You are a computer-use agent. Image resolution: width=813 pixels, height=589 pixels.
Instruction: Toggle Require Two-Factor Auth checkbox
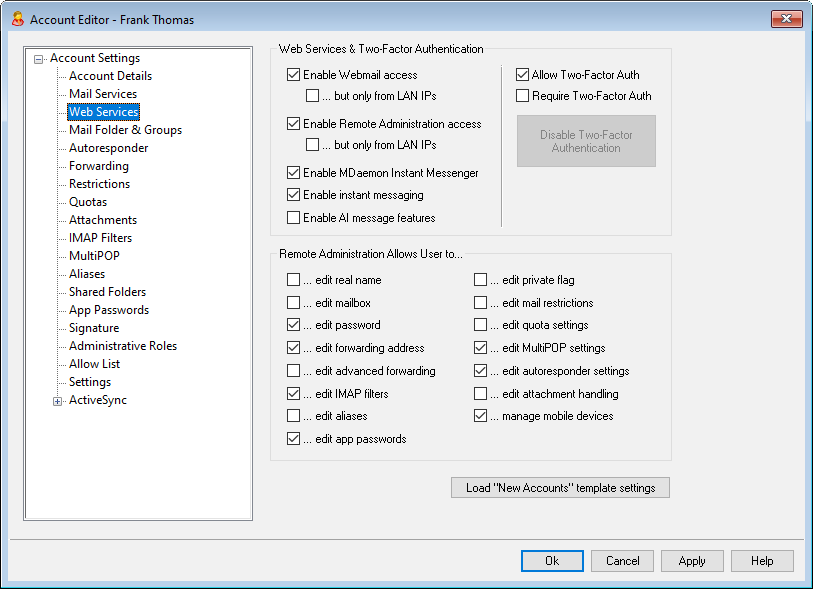coord(523,96)
